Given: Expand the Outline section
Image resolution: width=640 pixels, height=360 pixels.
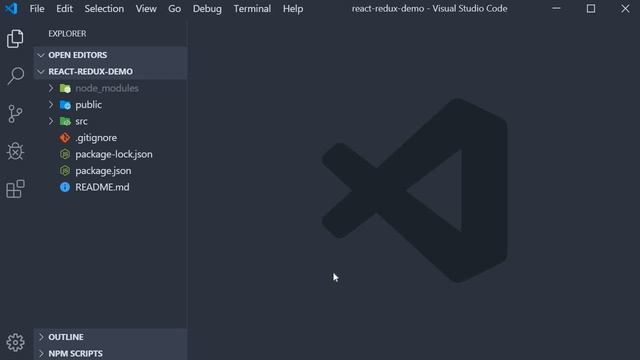Looking at the screenshot, I should pyautogui.click(x=41, y=337).
